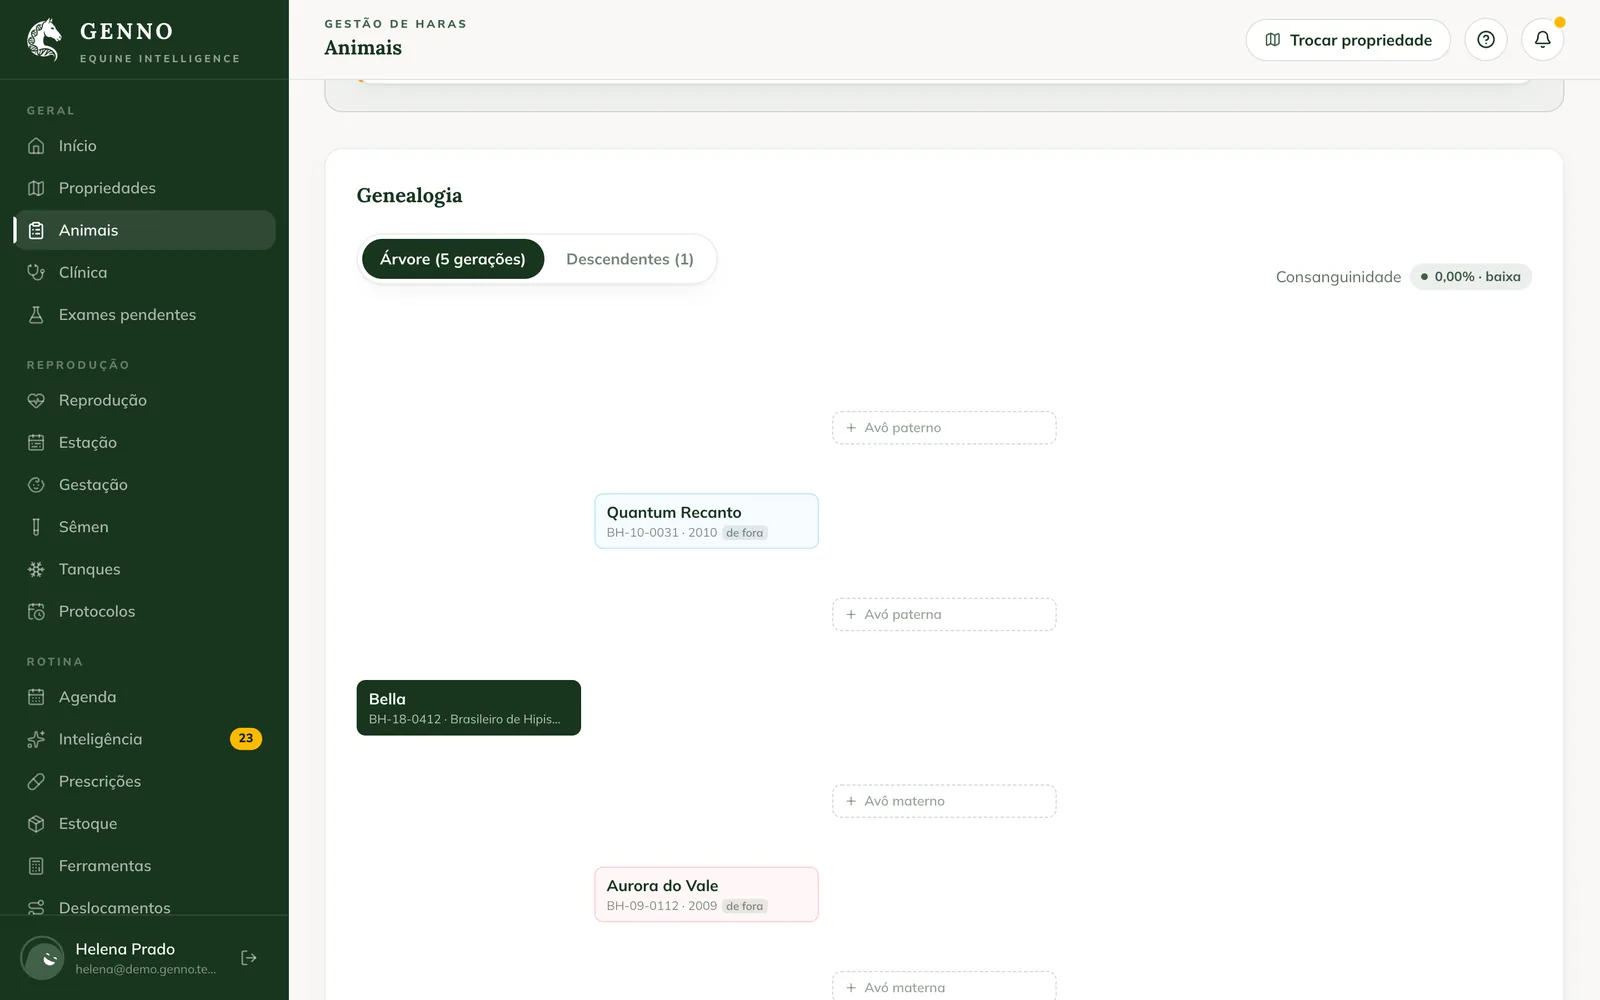This screenshot has height=1000, width=1600.
Task: Click the Genealogia heading
Action: click(x=410, y=196)
